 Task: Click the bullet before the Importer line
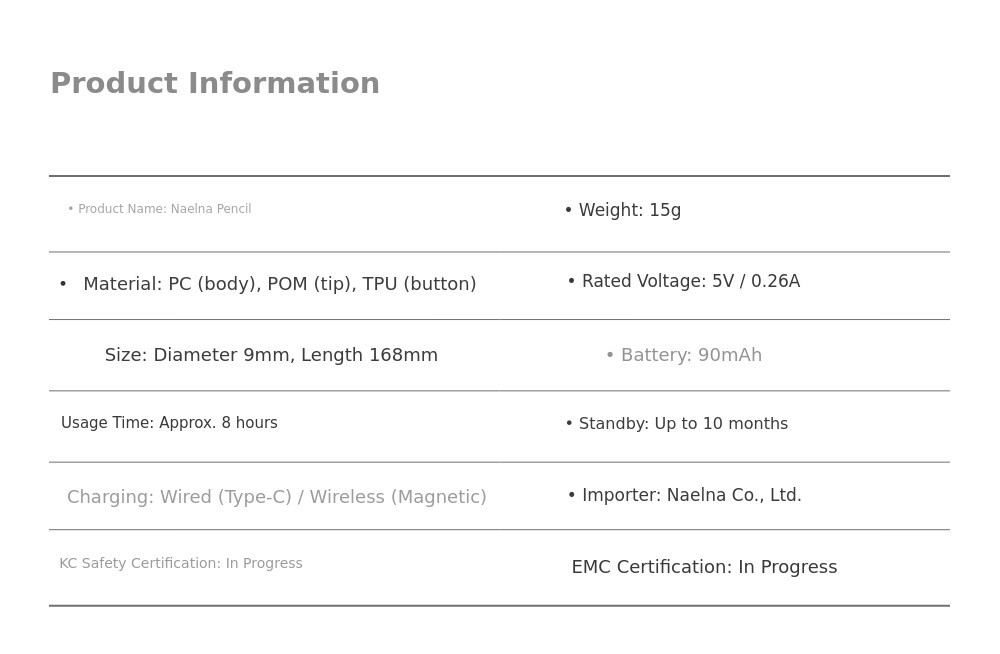tap(572, 496)
